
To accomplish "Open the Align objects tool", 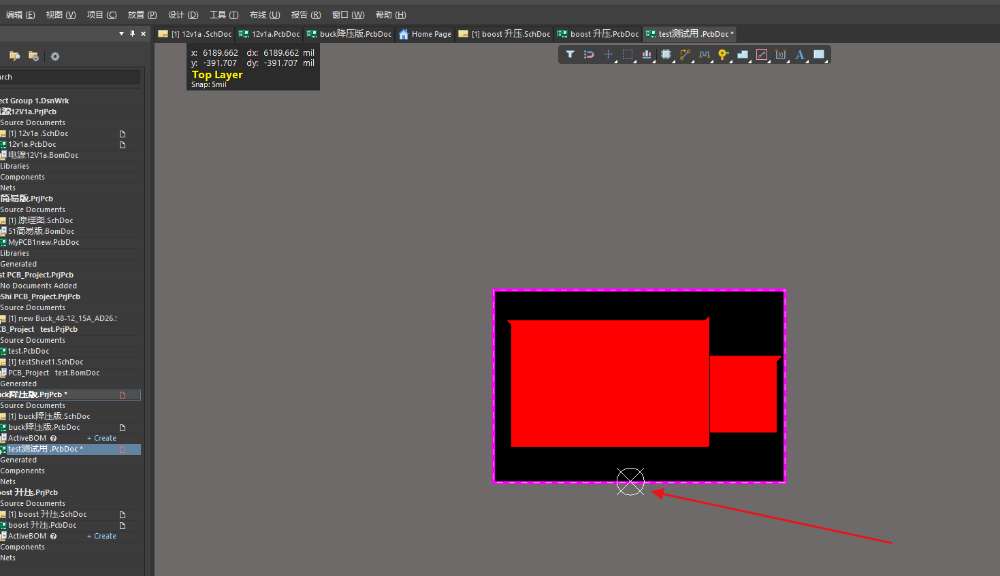I will coord(647,55).
